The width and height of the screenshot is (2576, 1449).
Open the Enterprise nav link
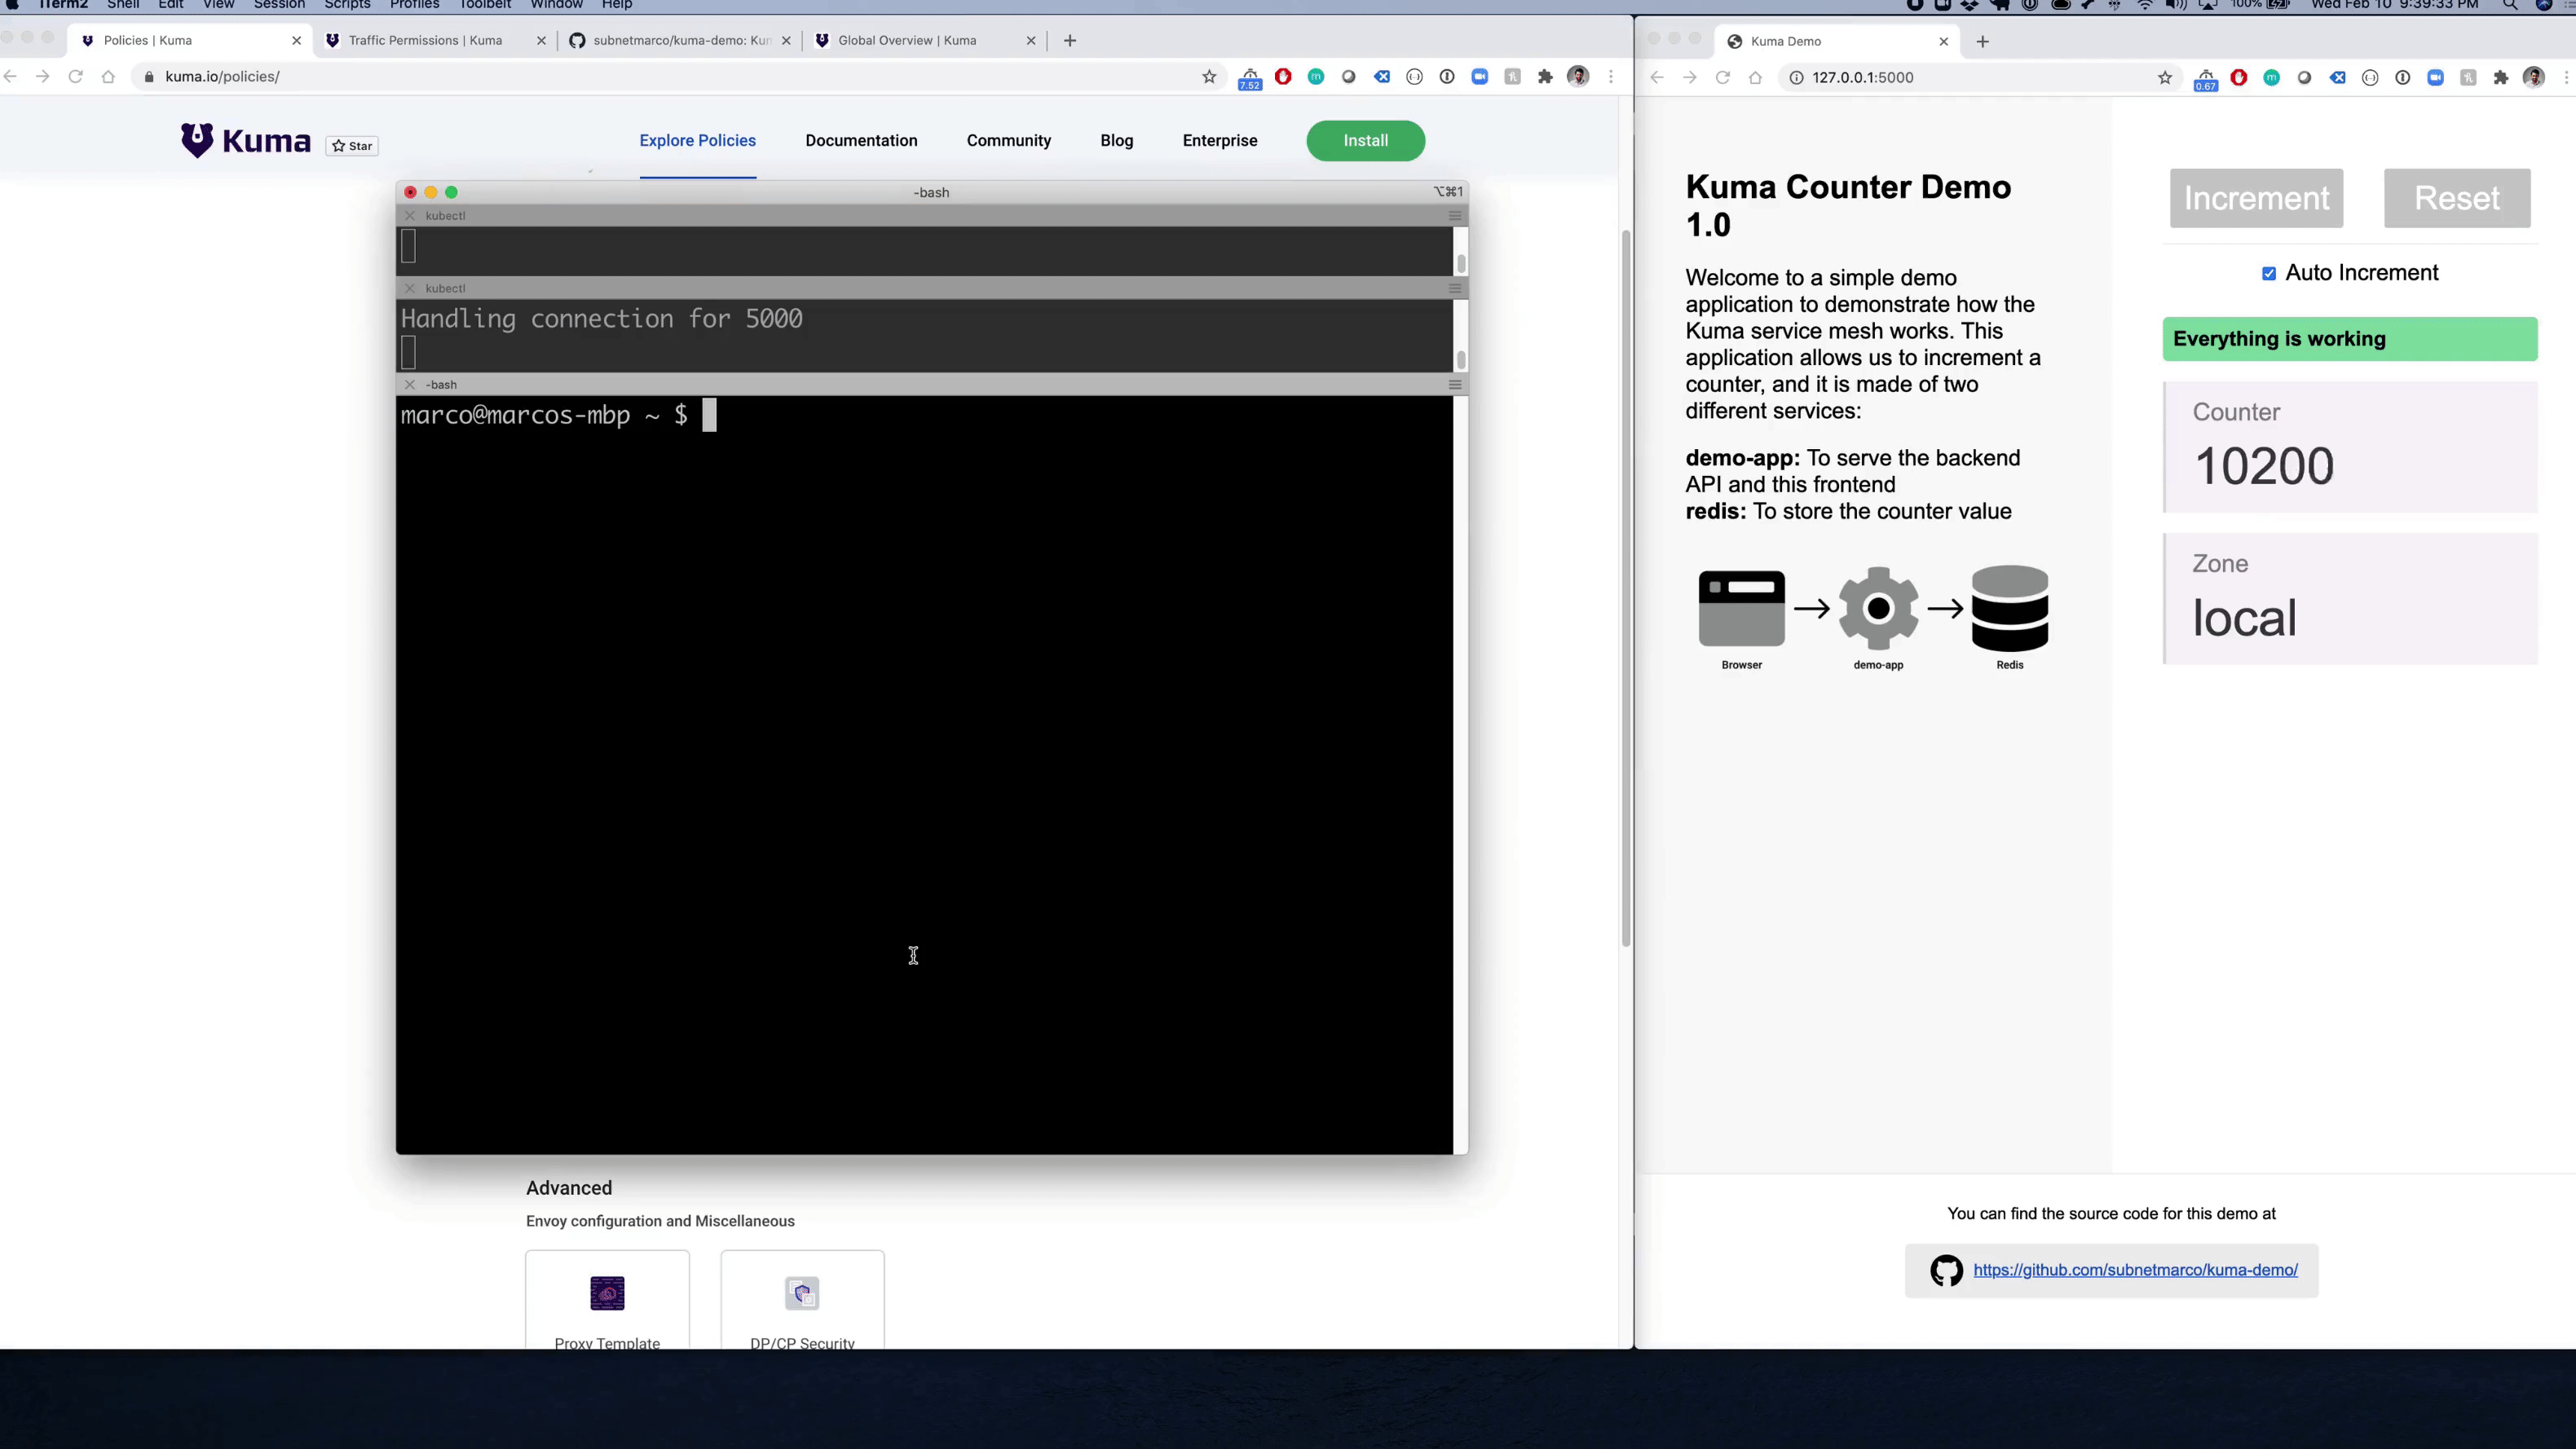(1220, 141)
